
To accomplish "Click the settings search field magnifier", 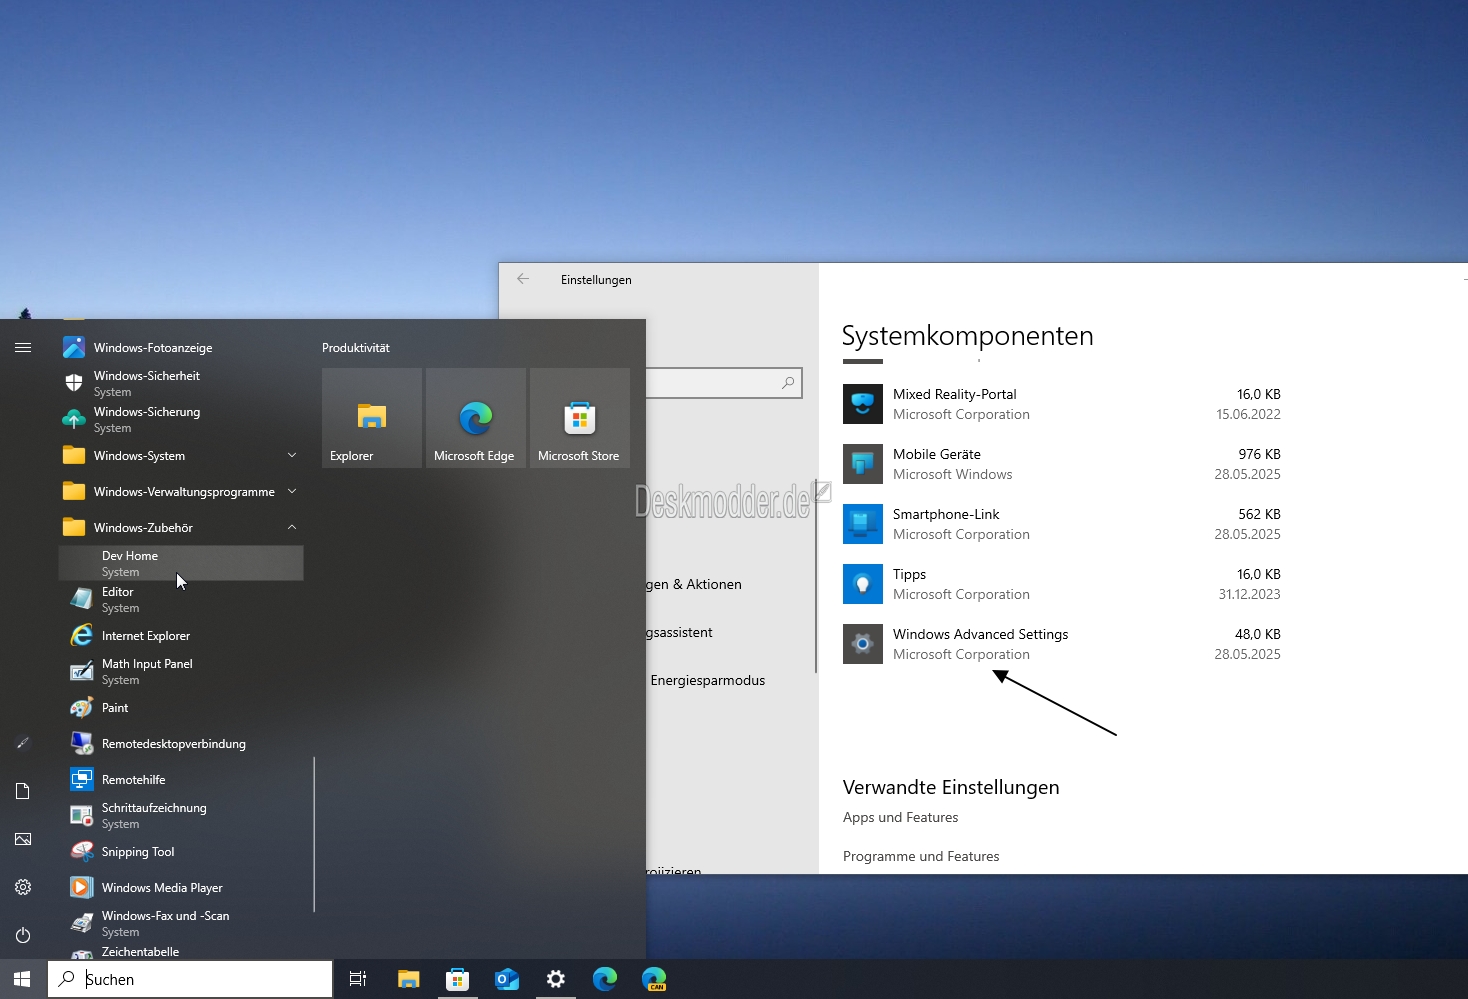I will coord(788,383).
